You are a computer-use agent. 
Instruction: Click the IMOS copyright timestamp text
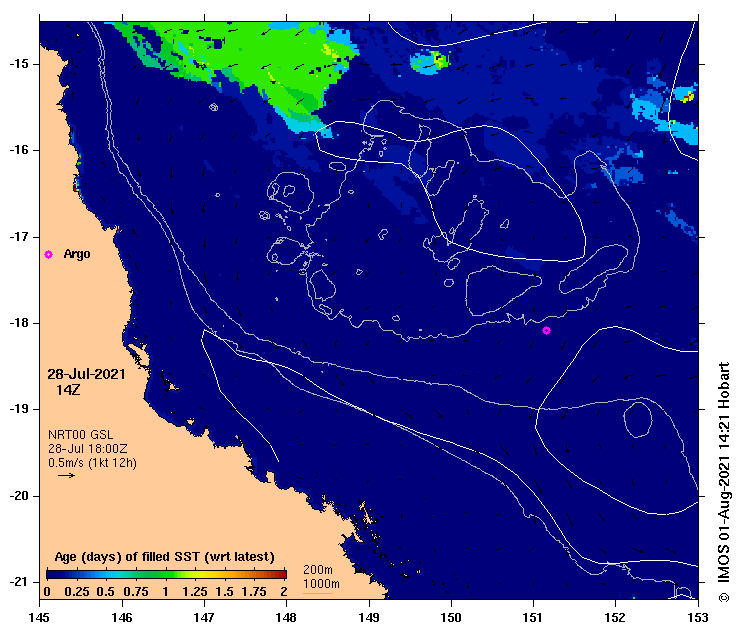point(724,482)
